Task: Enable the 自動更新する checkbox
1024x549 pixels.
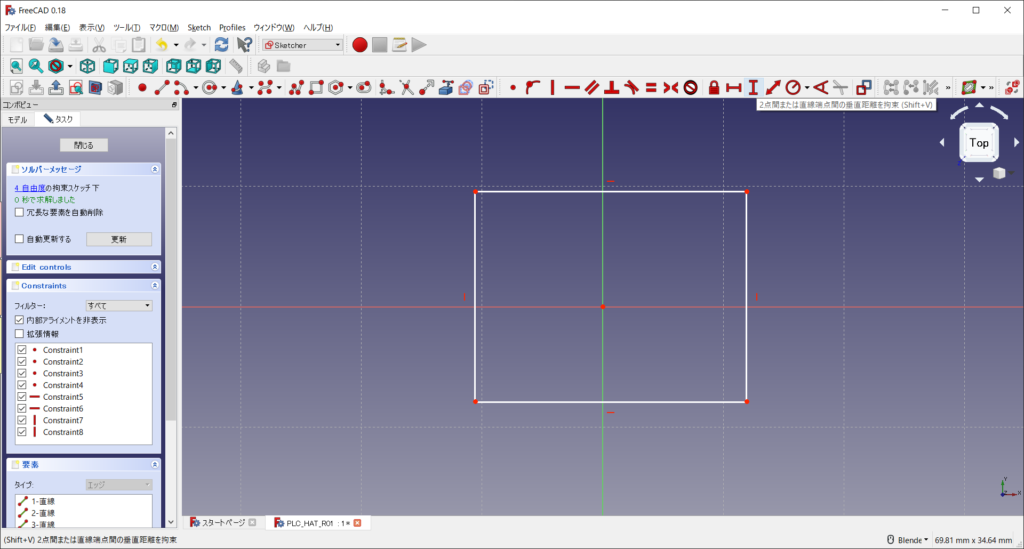Action: pyautogui.click(x=20, y=239)
